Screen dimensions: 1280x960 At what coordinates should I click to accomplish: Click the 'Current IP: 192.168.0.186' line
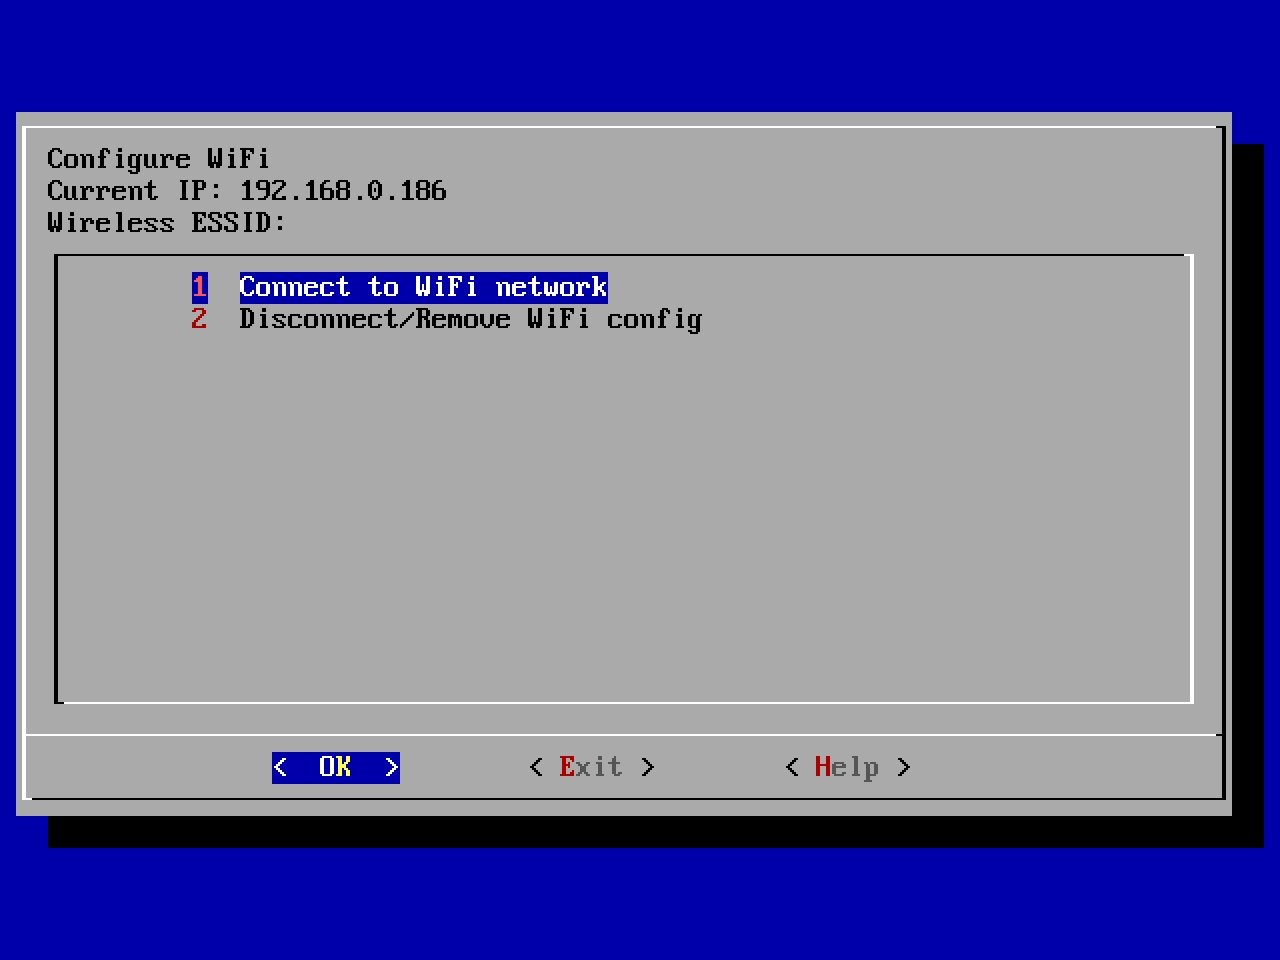[x=247, y=191]
